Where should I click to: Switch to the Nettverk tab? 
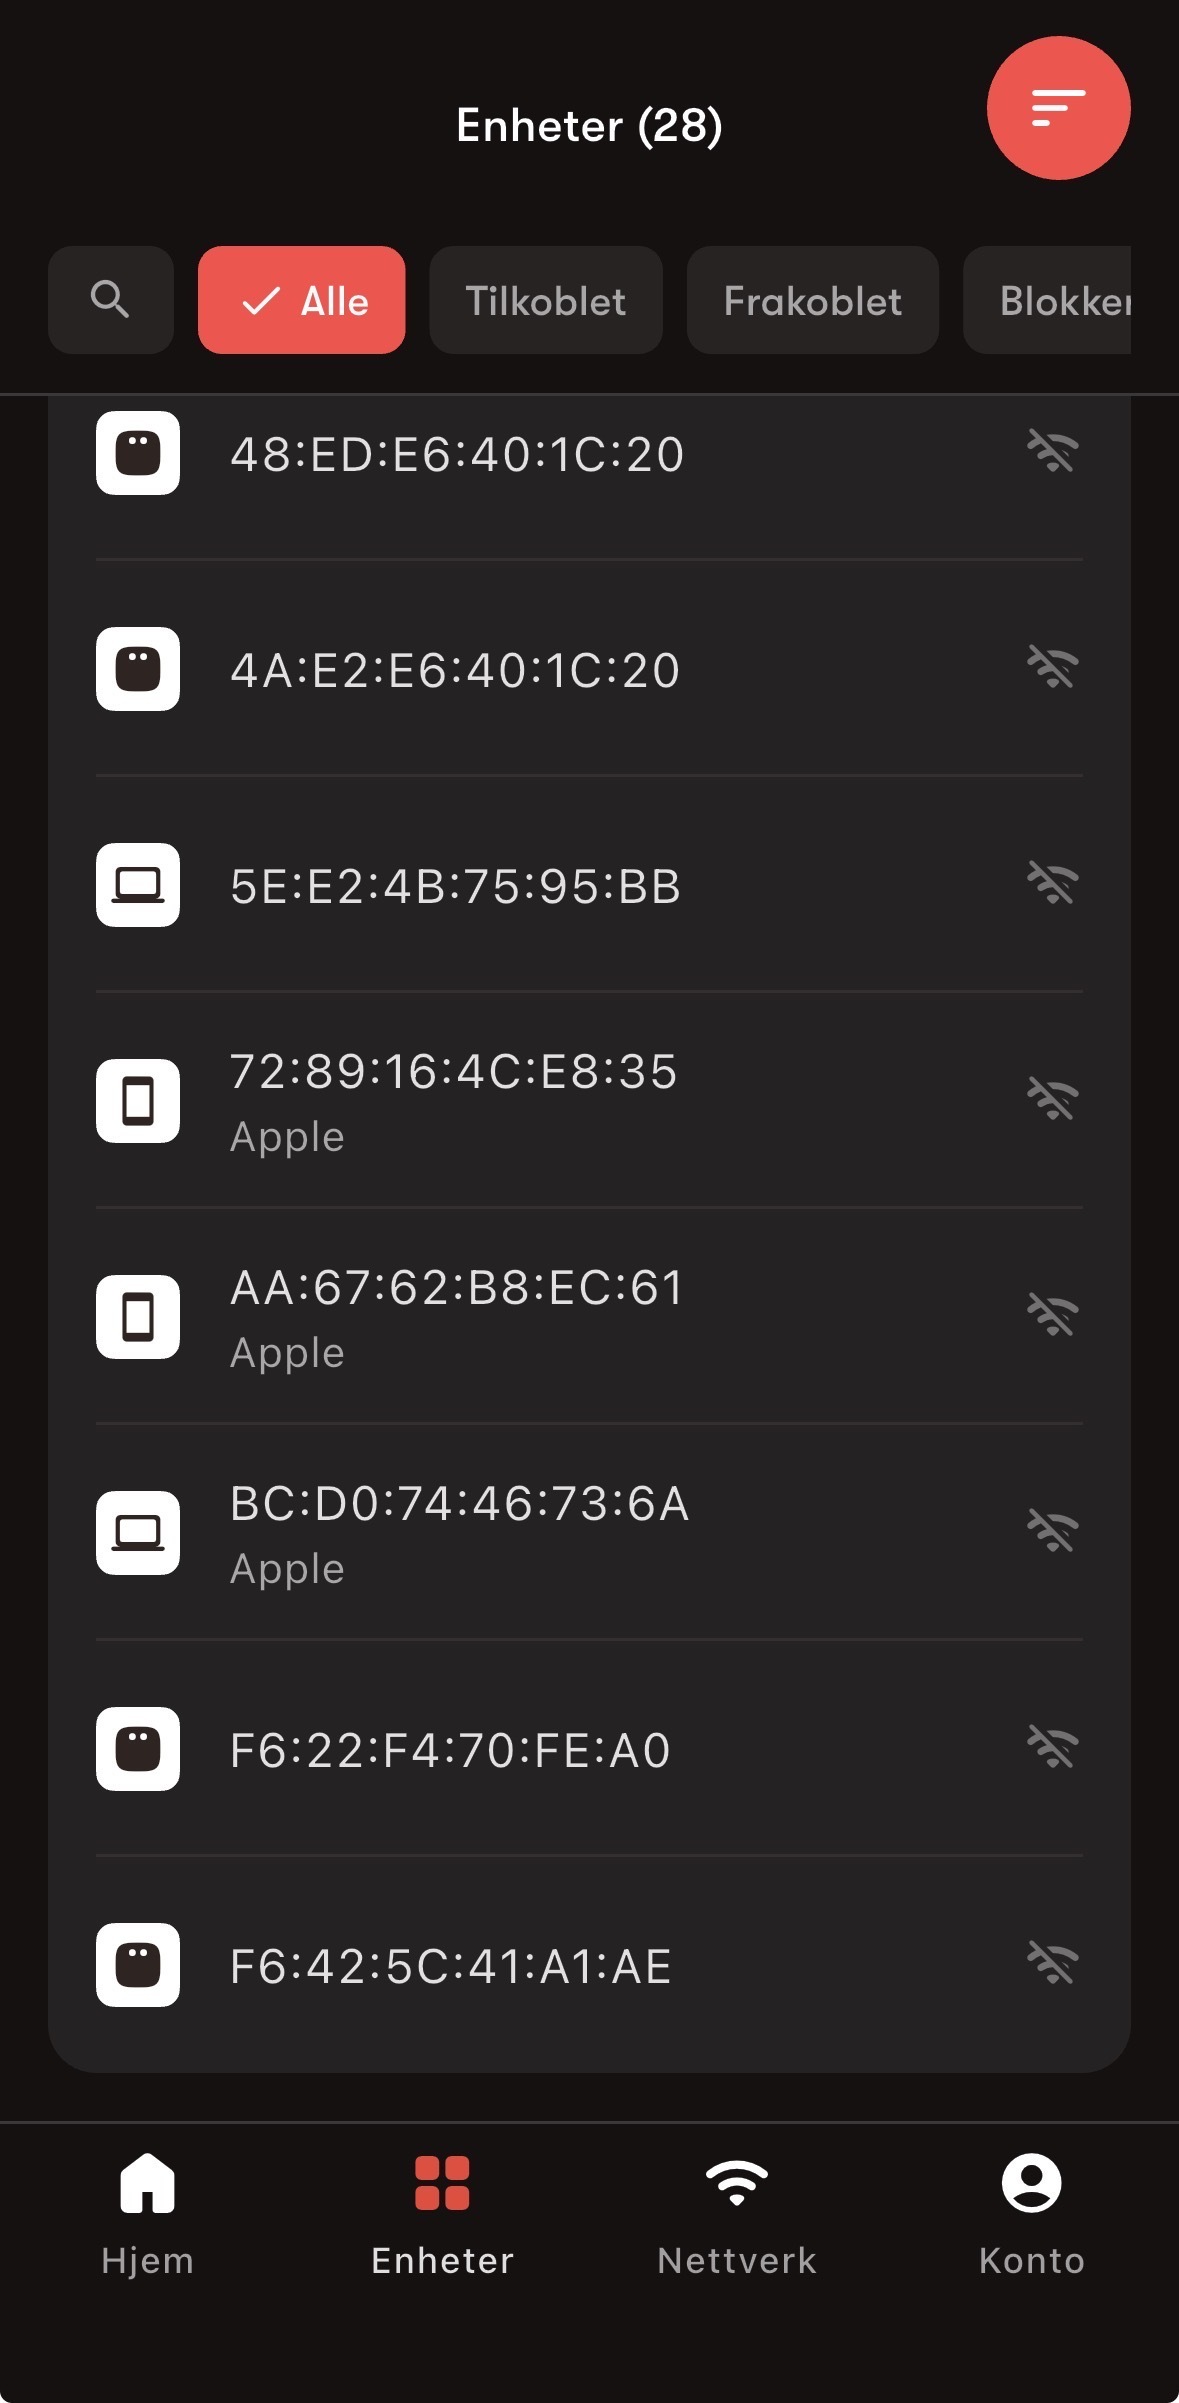pos(737,2212)
